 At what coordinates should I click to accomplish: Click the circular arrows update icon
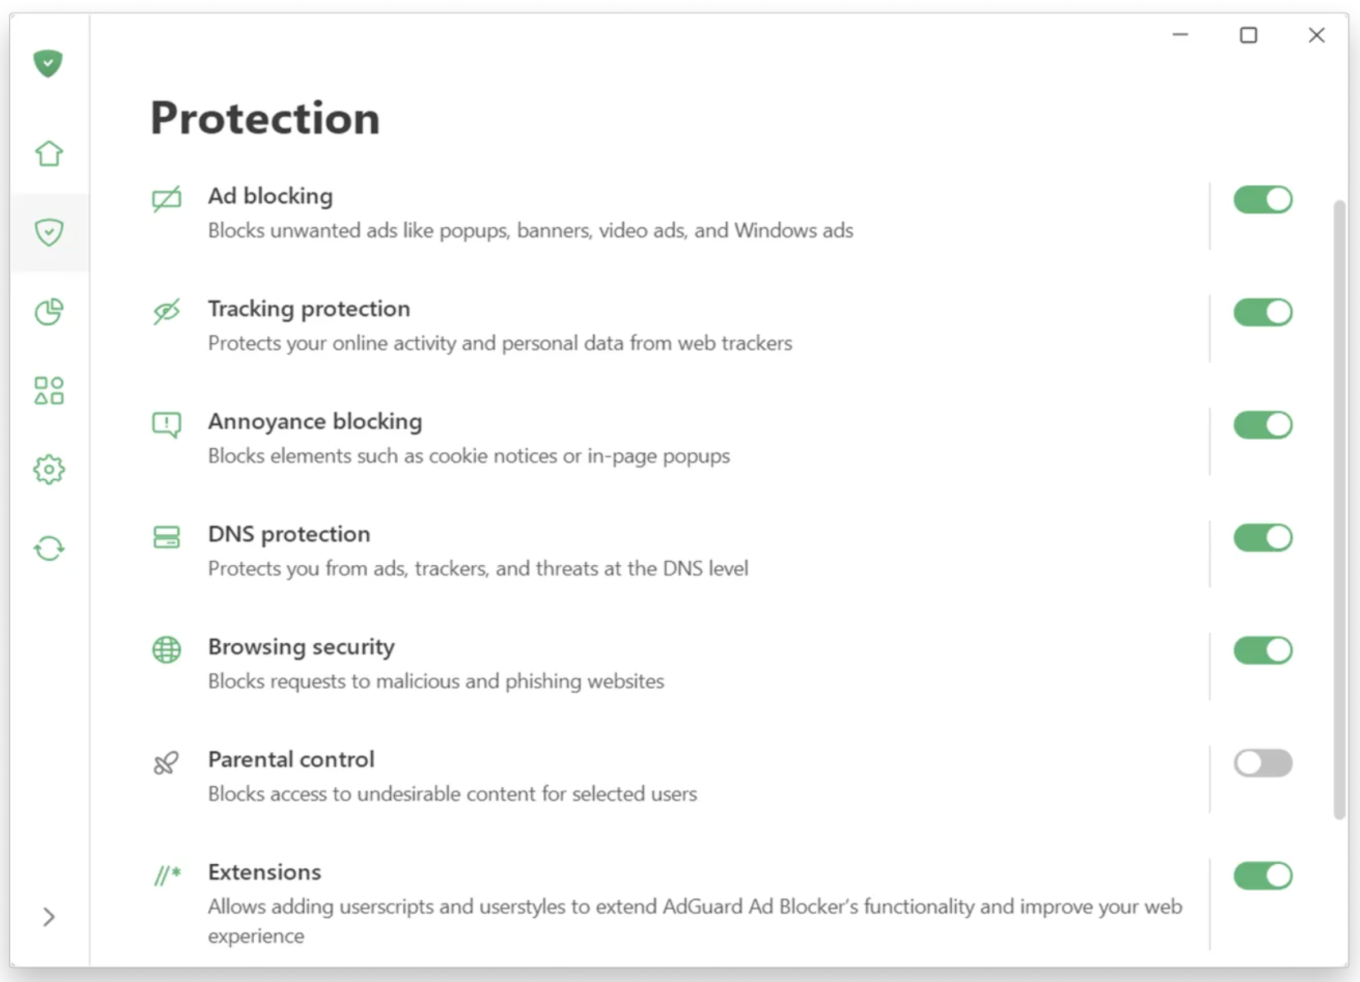pyautogui.click(x=49, y=548)
